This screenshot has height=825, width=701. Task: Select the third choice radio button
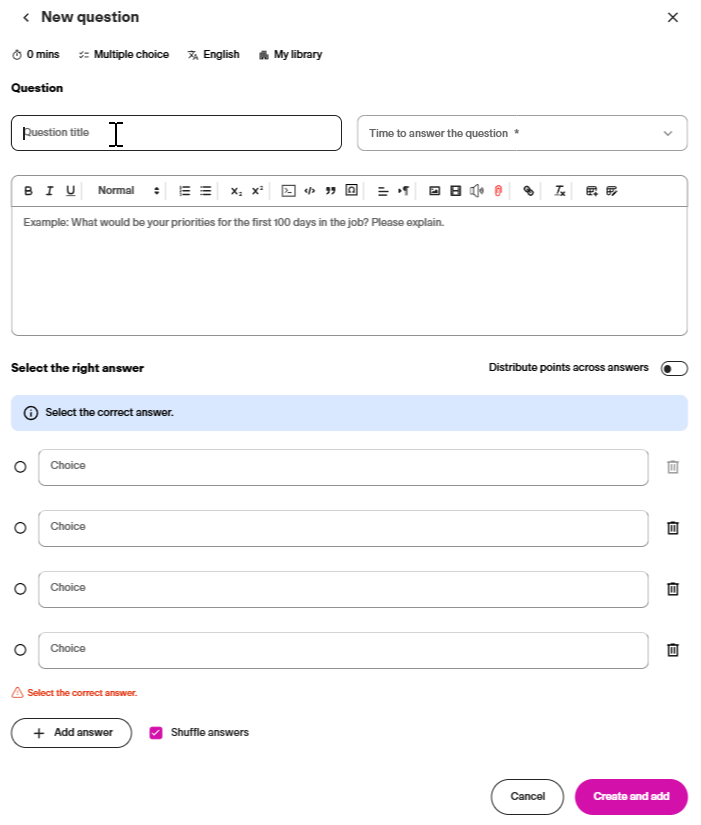tap(20, 589)
